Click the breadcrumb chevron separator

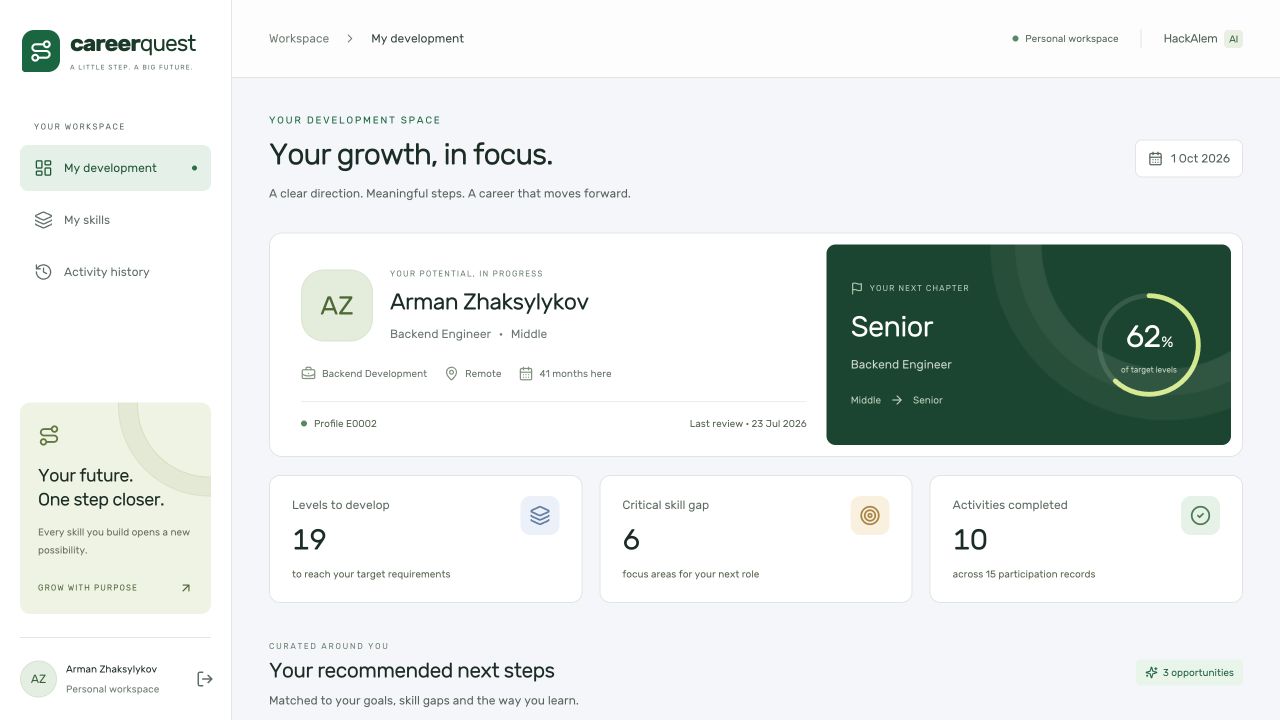350,39
